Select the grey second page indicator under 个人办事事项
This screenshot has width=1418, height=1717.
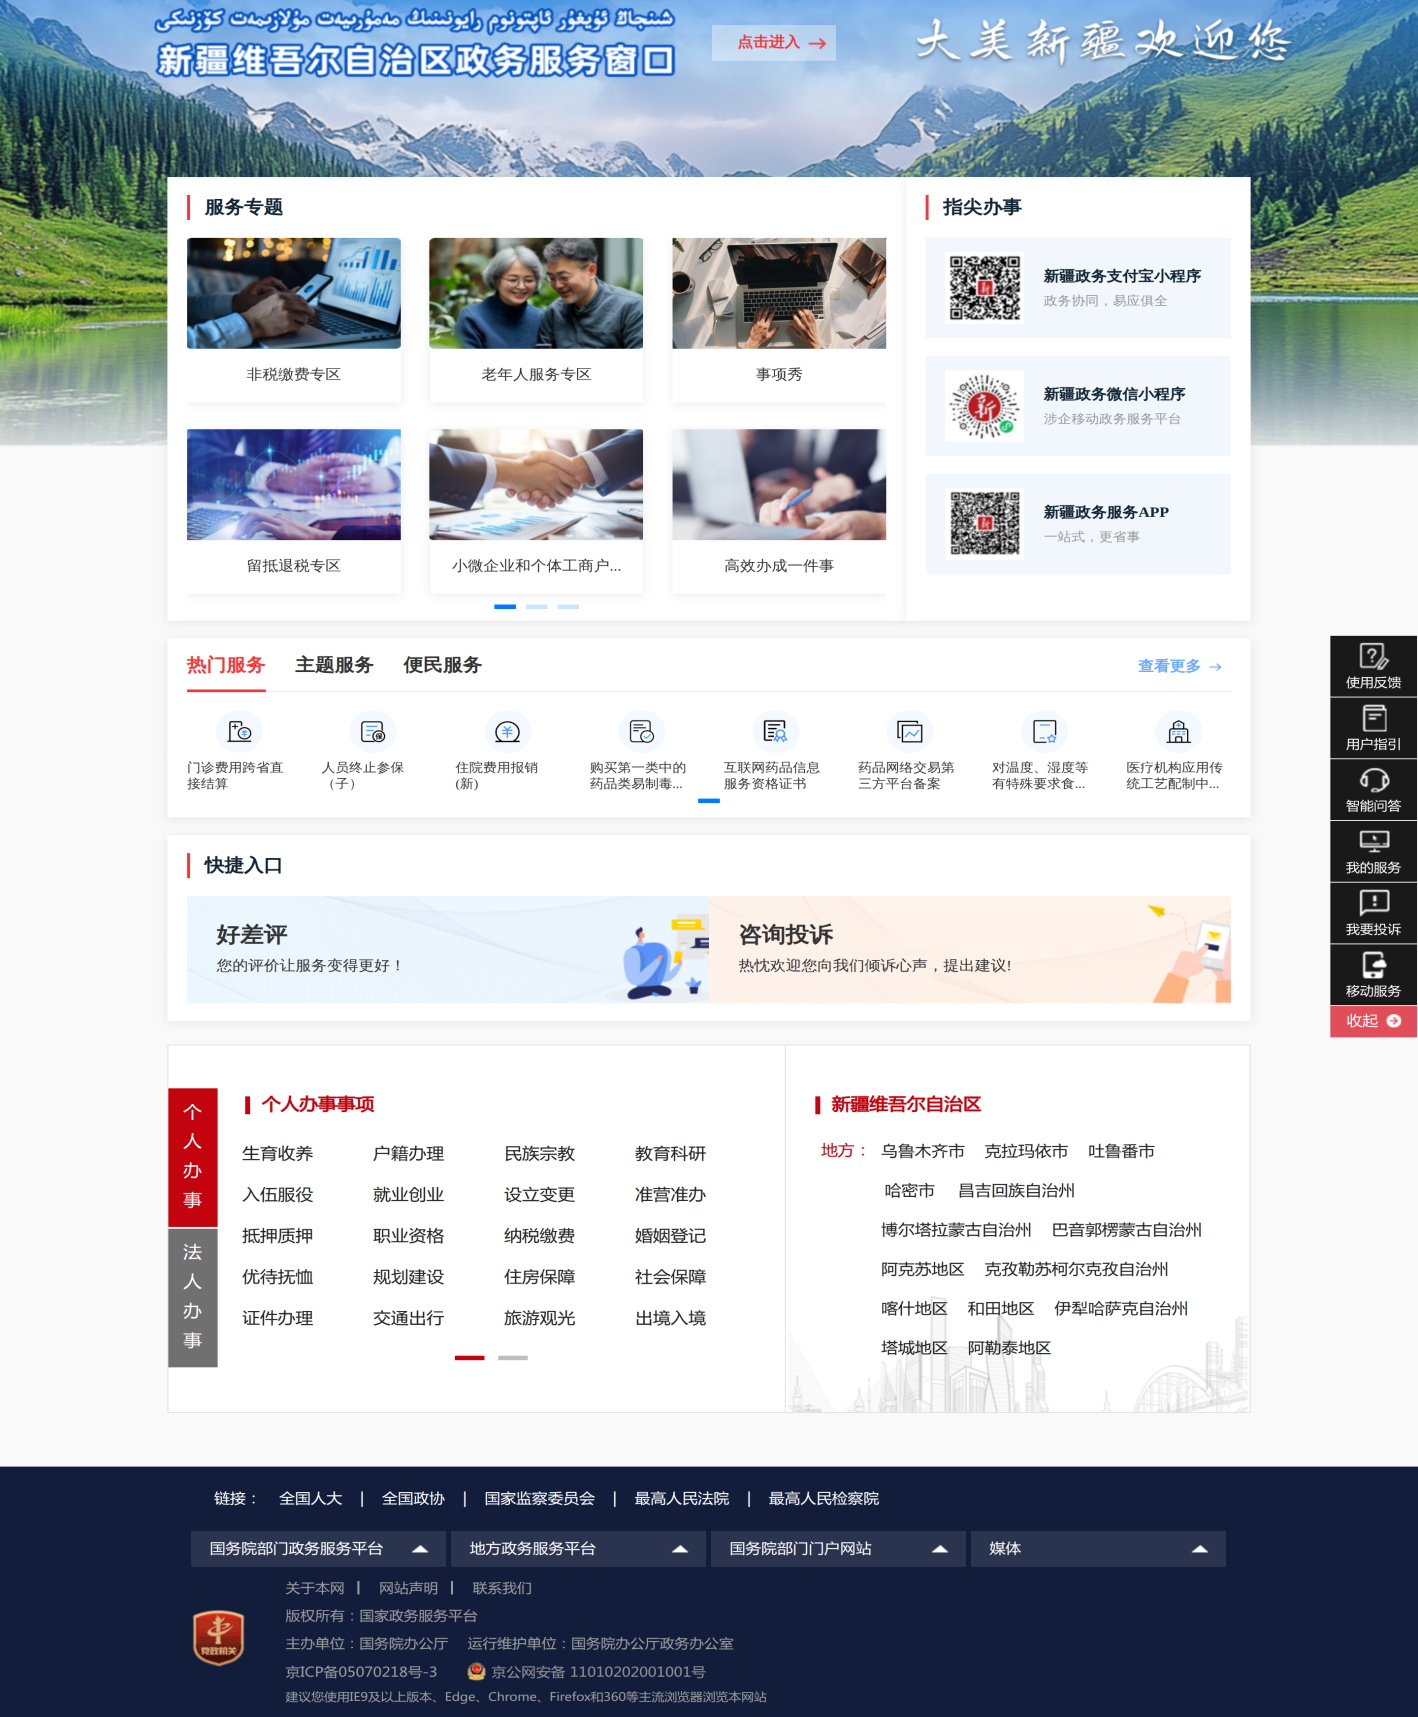pyautogui.click(x=513, y=1358)
